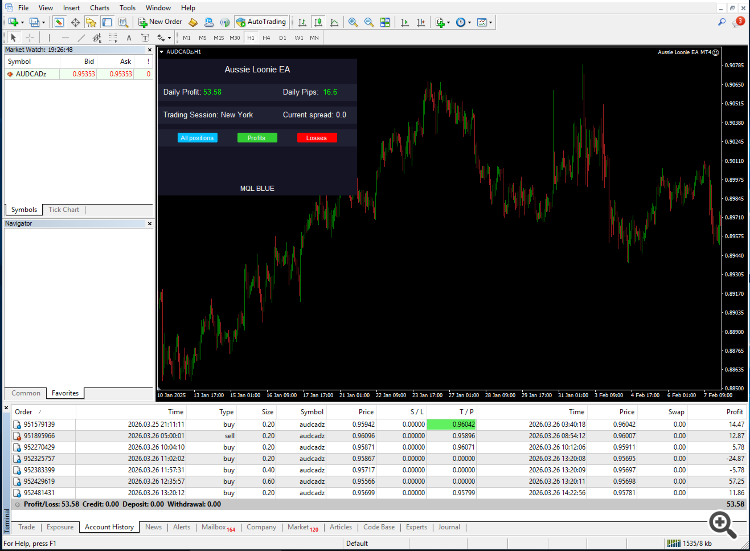Toggle the Data Window crosshair icon
This screenshot has height=551, width=750.
pos(75,22)
